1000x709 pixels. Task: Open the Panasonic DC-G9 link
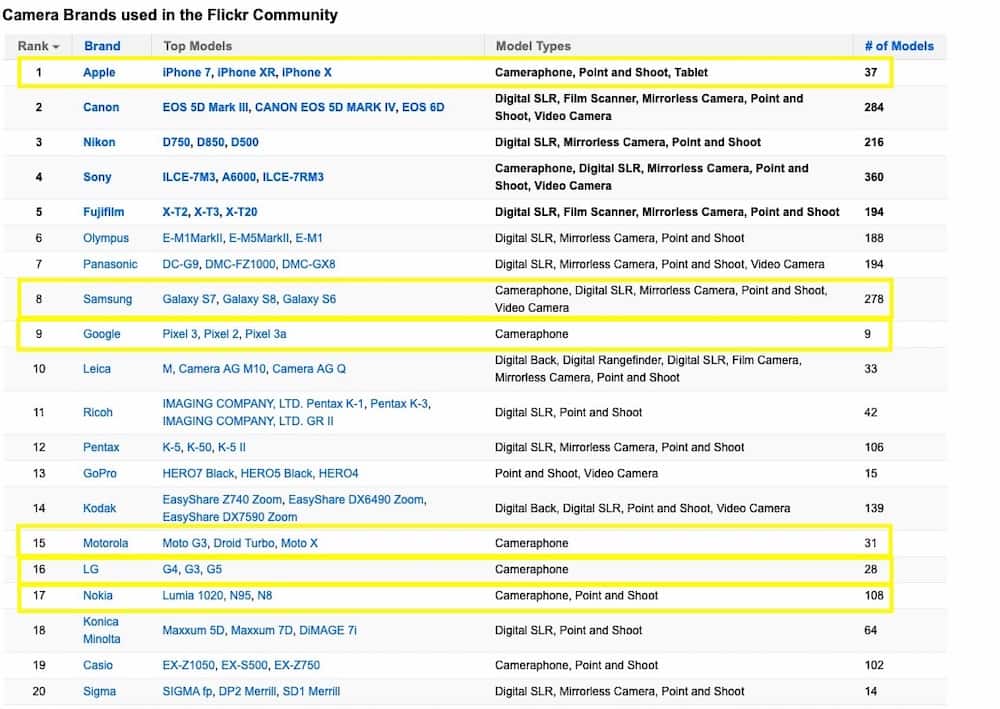pyautogui.click(x=180, y=264)
